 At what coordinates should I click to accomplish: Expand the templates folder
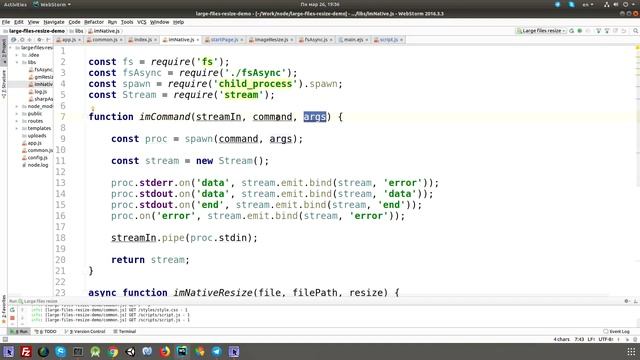17,129
